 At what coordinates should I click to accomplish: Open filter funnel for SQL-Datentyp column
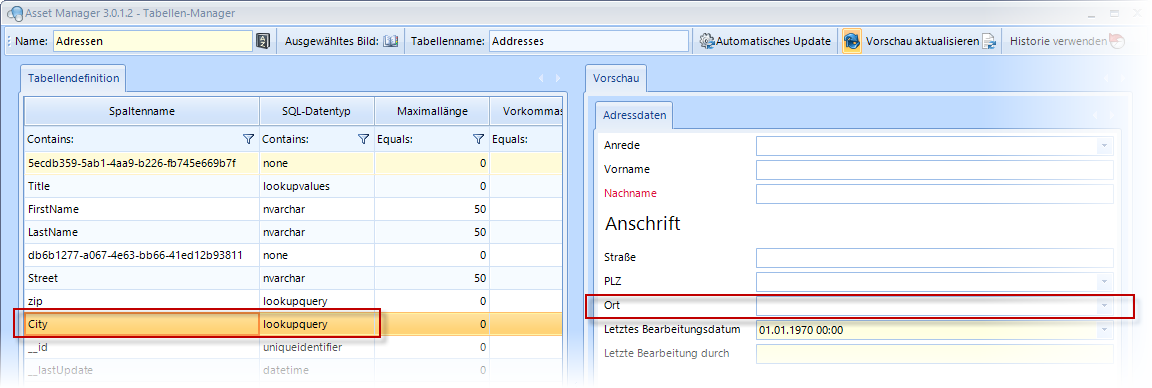(x=363, y=139)
